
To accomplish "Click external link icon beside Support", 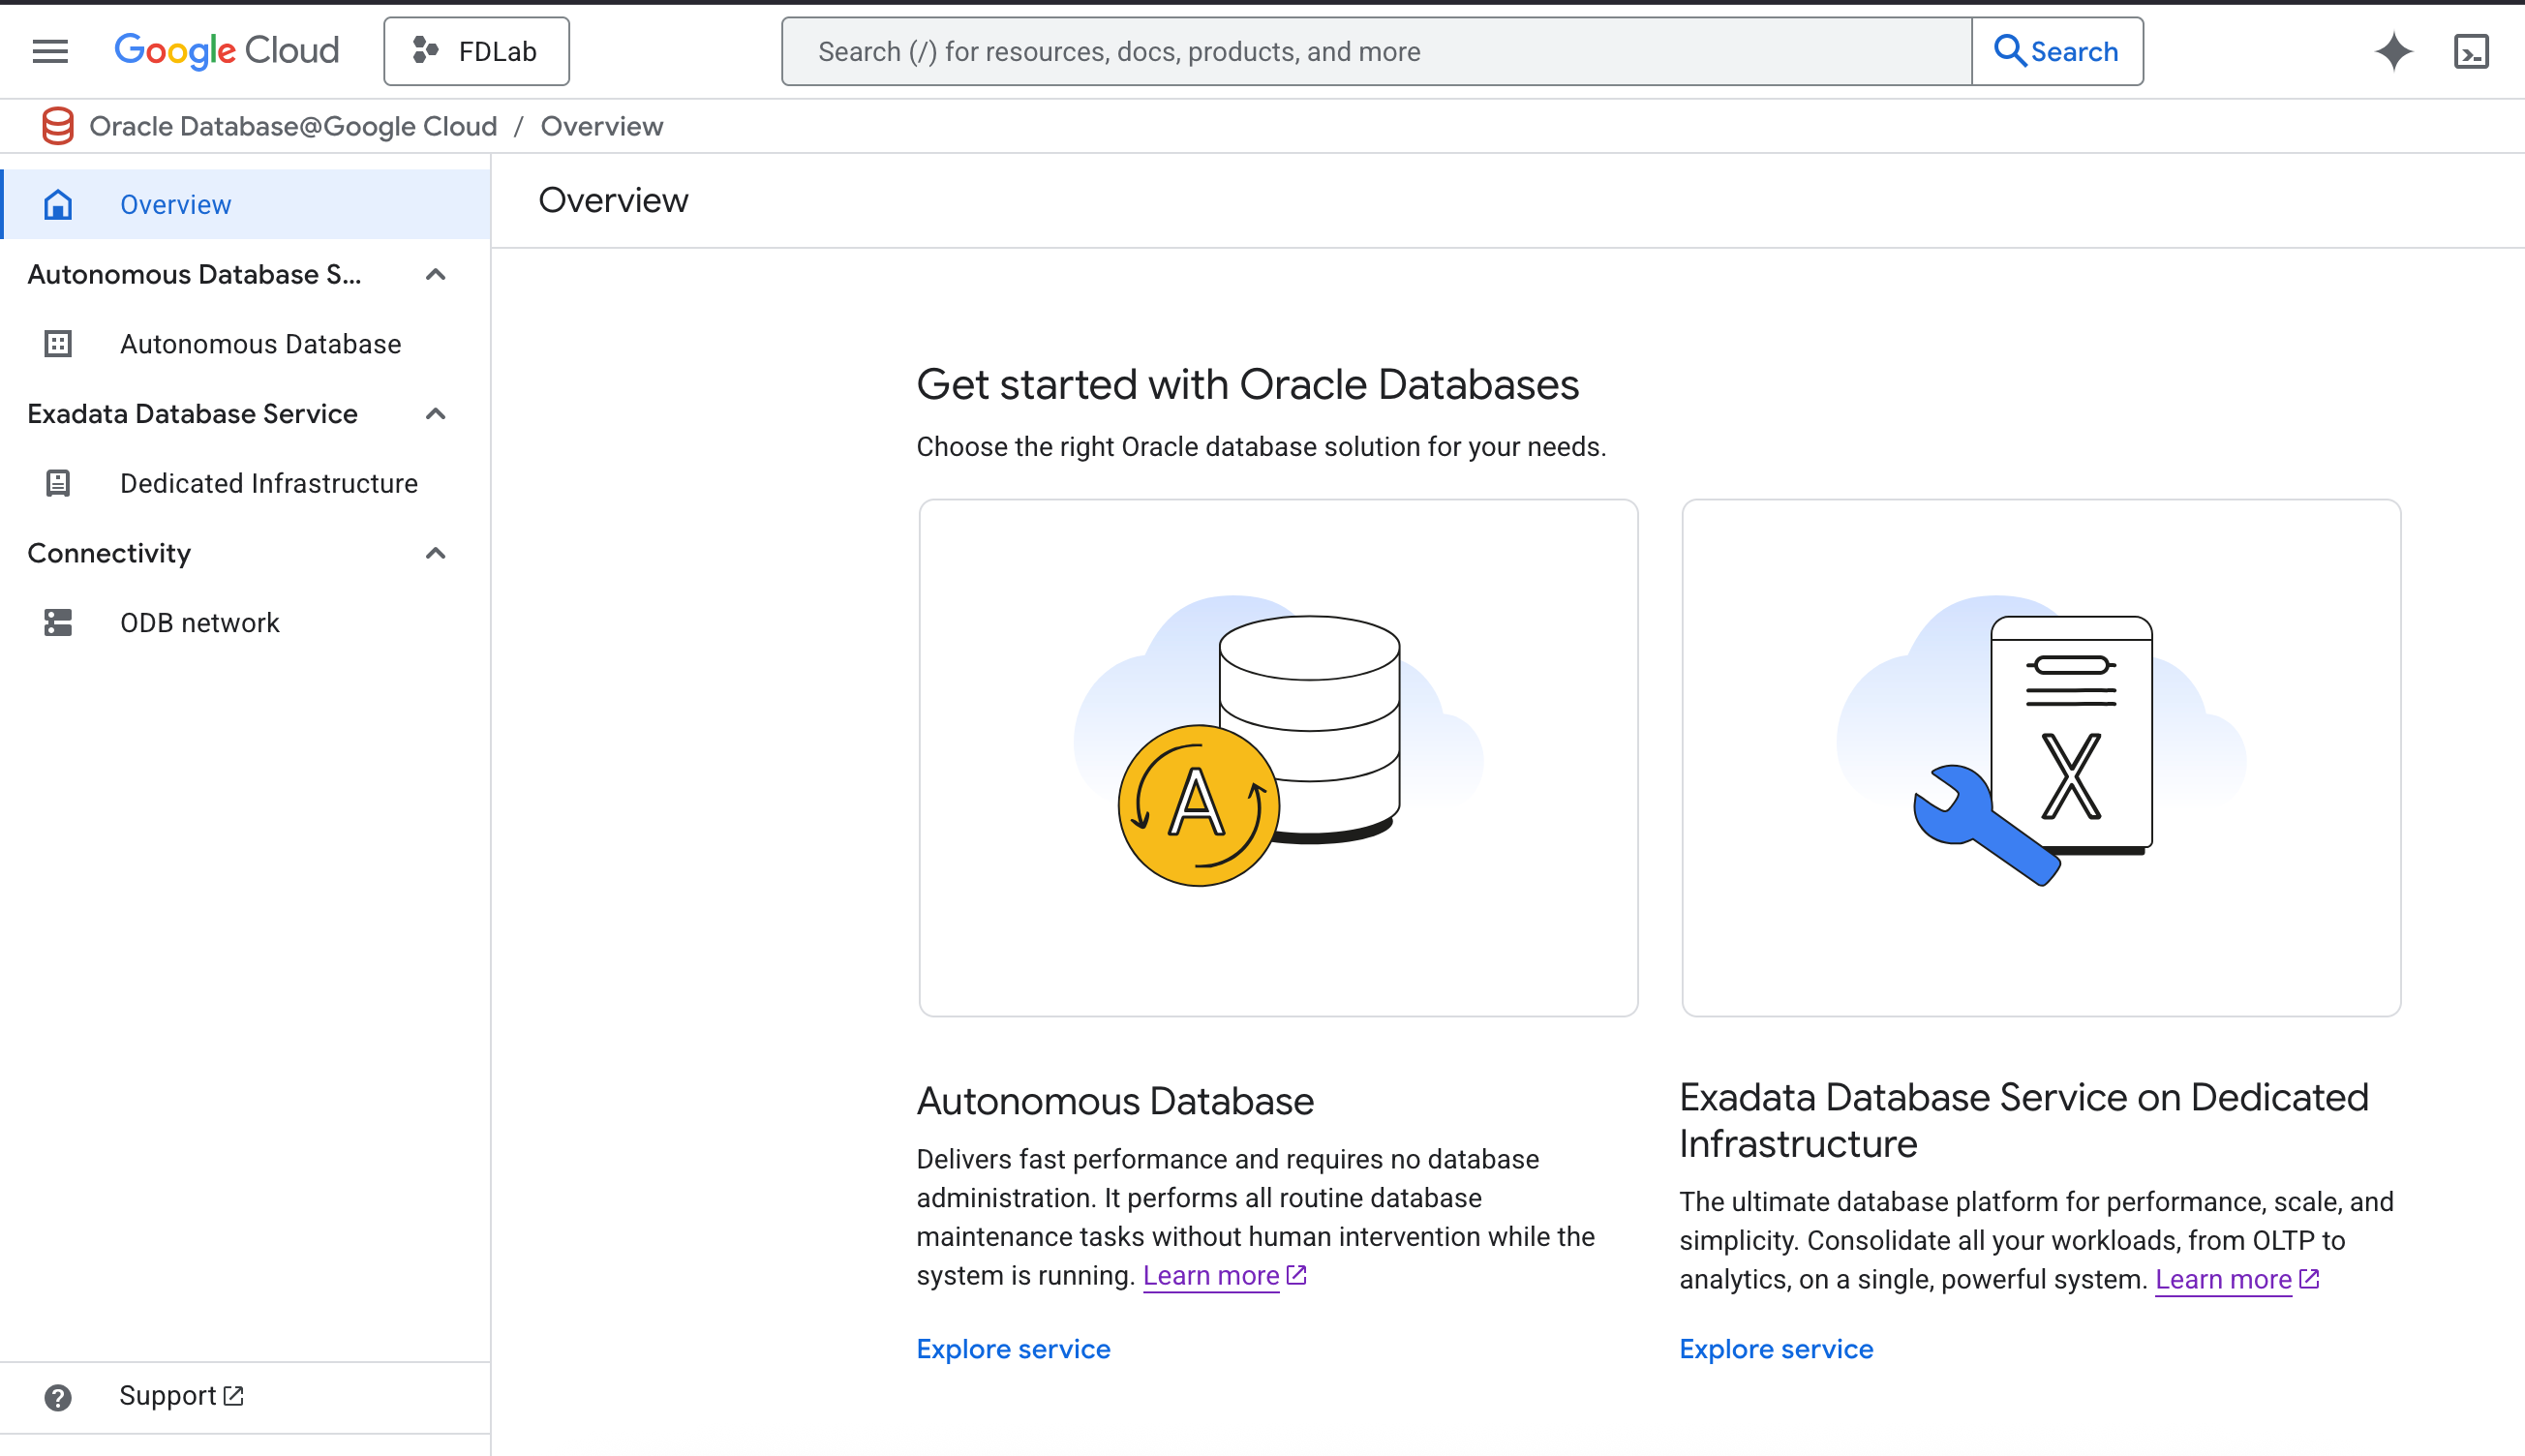I will tap(234, 1395).
